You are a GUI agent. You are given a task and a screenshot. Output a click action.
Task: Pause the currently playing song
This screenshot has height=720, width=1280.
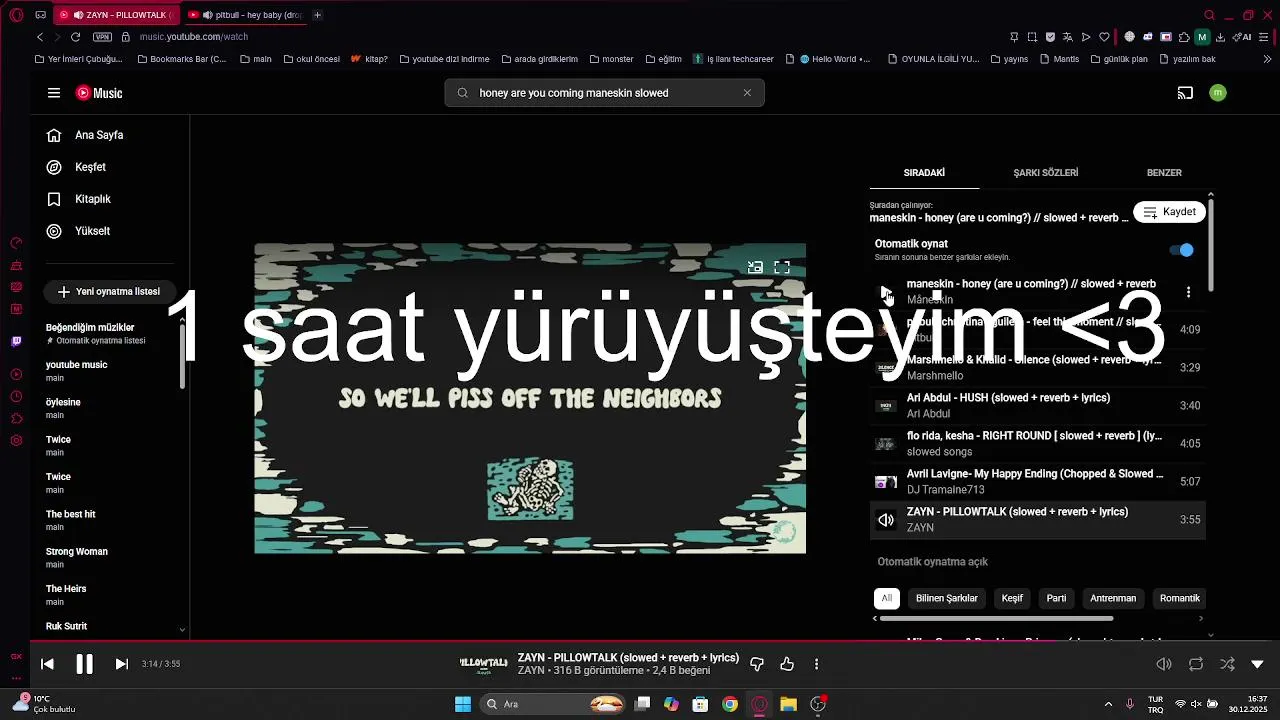(84, 664)
